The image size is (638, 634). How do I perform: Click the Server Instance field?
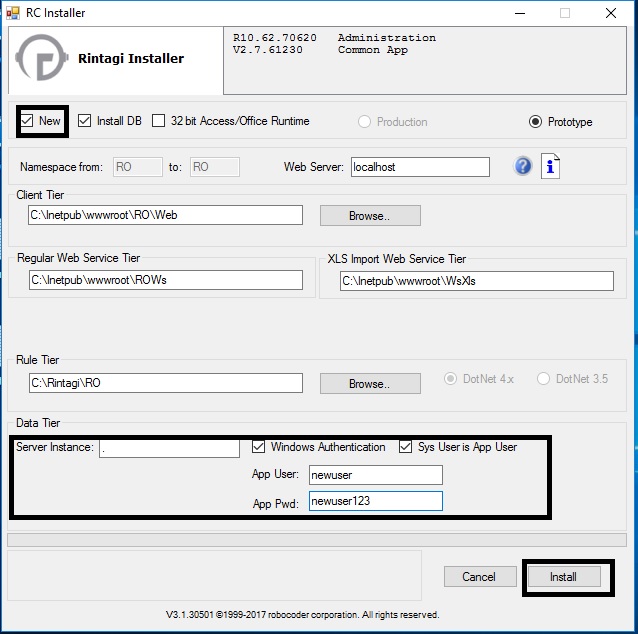click(x=169, y=448)
